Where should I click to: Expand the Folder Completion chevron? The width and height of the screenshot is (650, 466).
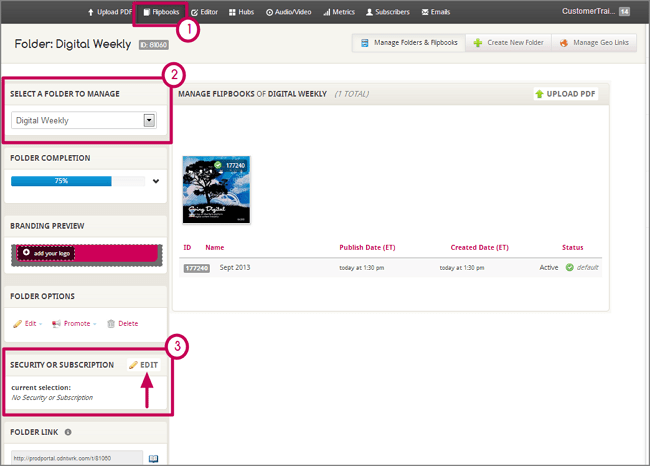[x=156, y=181]
